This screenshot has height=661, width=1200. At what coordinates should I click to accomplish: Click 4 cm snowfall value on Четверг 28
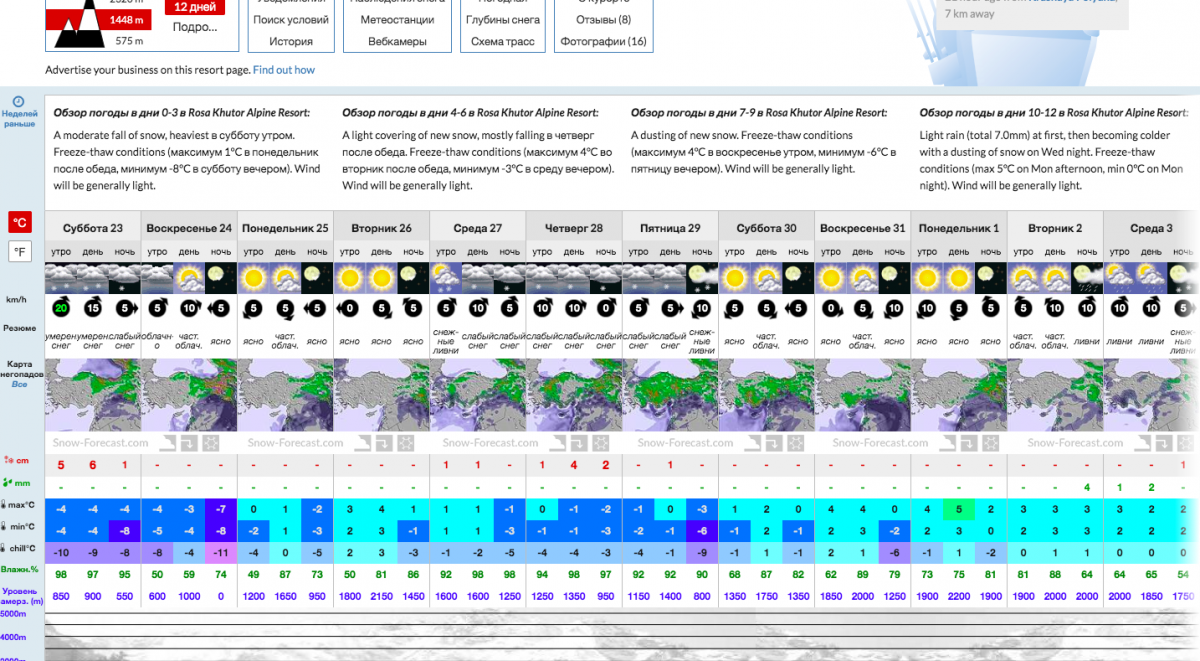coord(574,465)
